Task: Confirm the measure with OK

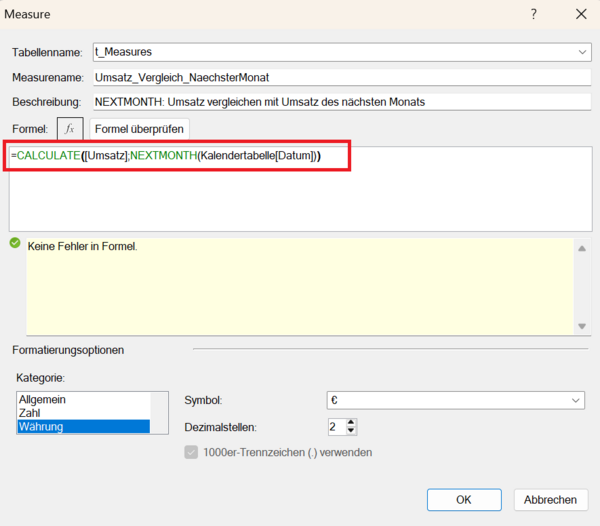Action: pyautogui.click(x=463, y=499)
